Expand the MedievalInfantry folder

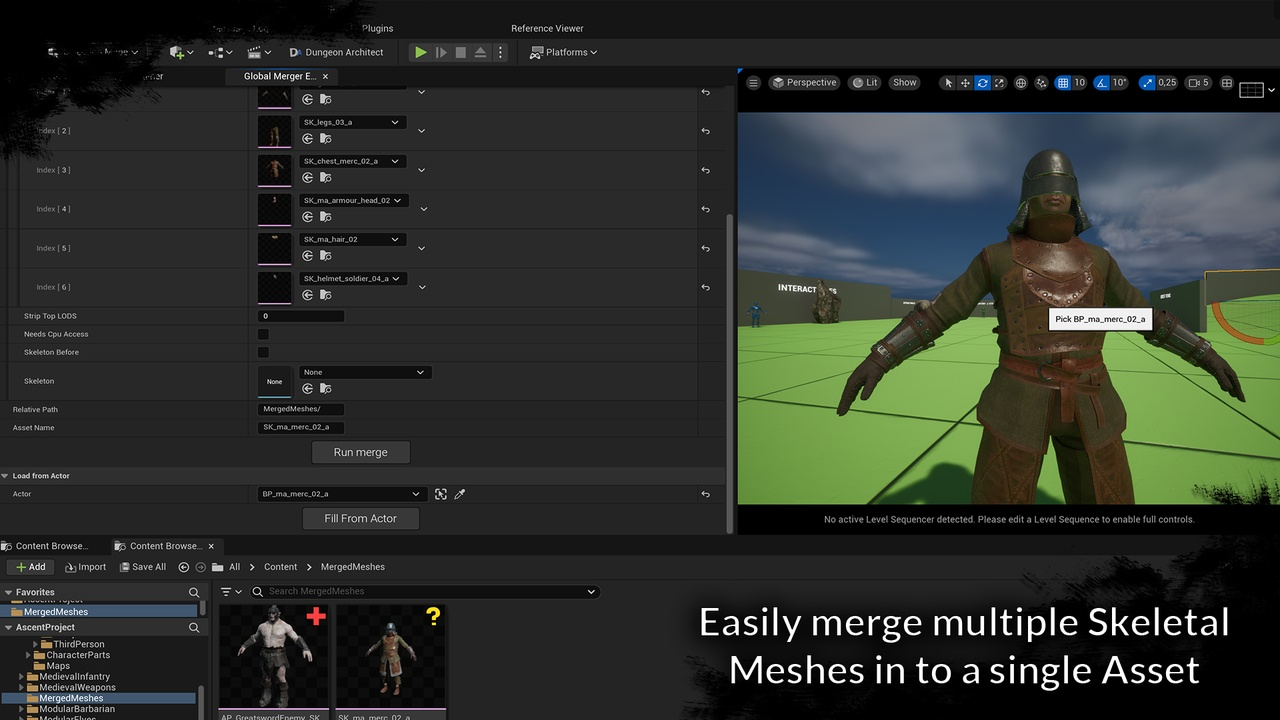[21, 677]
